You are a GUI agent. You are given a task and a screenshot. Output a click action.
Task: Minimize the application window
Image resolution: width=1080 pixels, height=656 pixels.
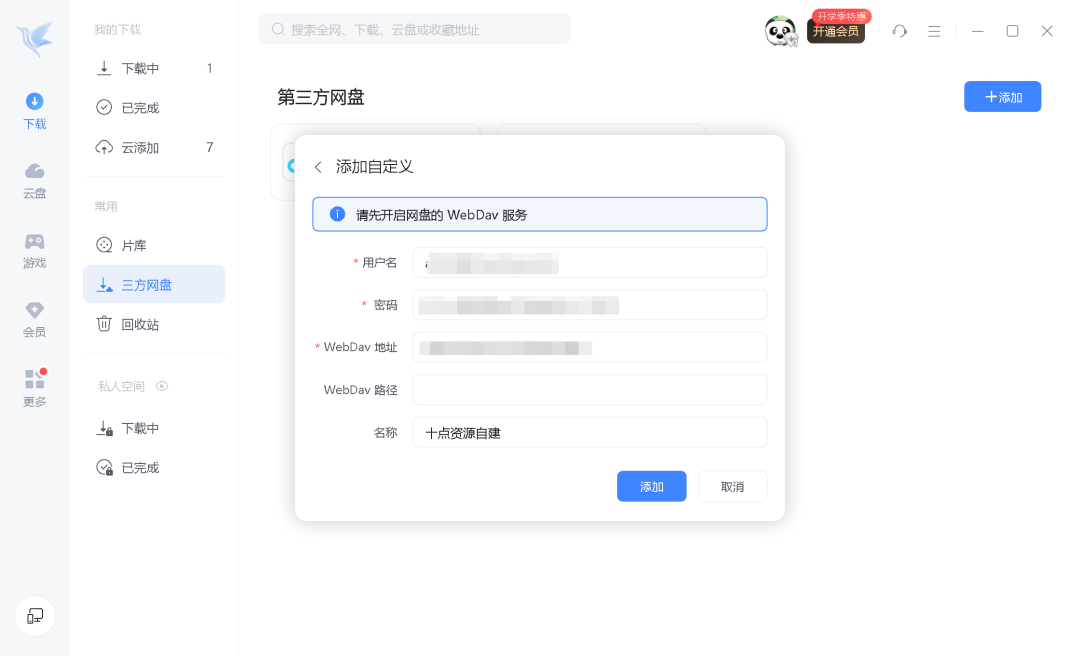point(977,31)
